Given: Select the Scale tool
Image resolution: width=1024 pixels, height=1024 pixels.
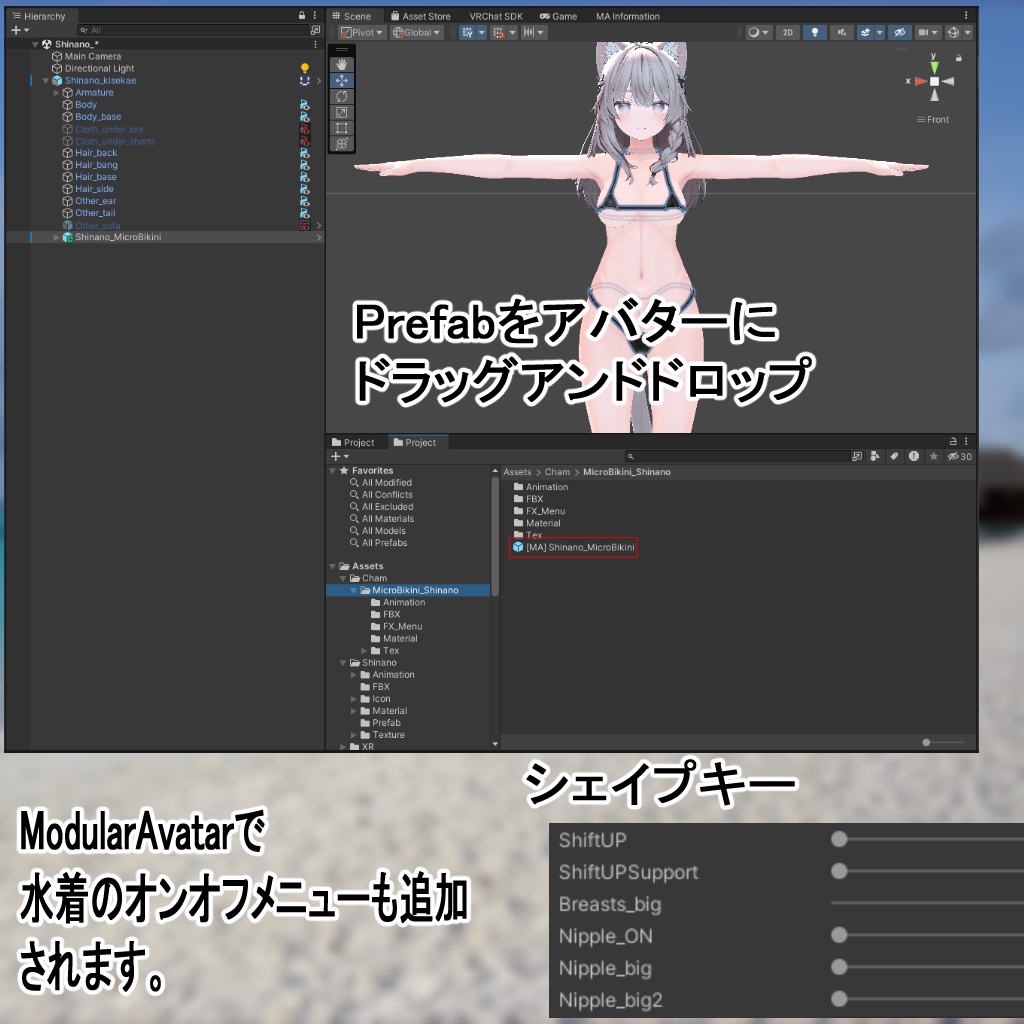Looking at the screenshot, I should (340, 112).
